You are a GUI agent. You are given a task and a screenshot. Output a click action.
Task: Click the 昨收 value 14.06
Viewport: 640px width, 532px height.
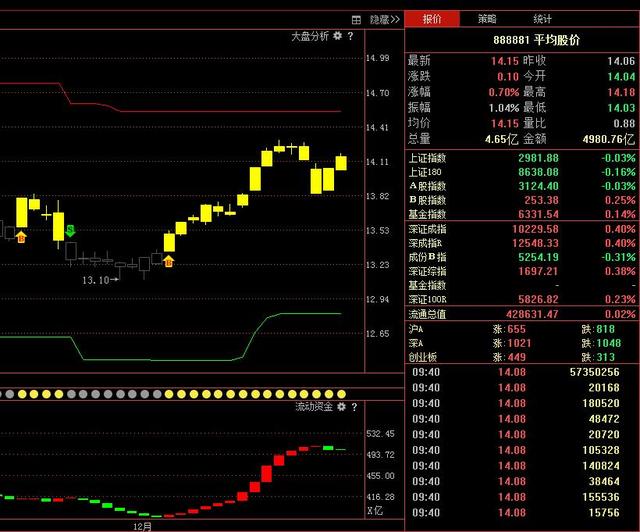click(x=621, y=61)
